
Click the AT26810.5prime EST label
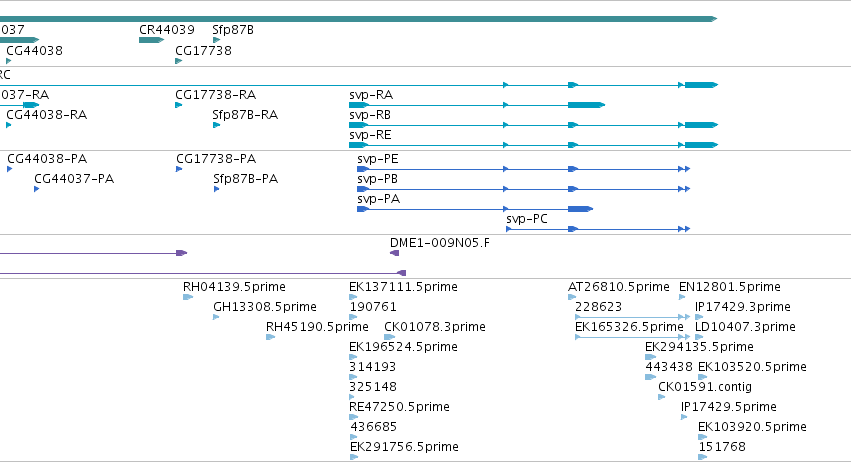[x=619, y=287]
